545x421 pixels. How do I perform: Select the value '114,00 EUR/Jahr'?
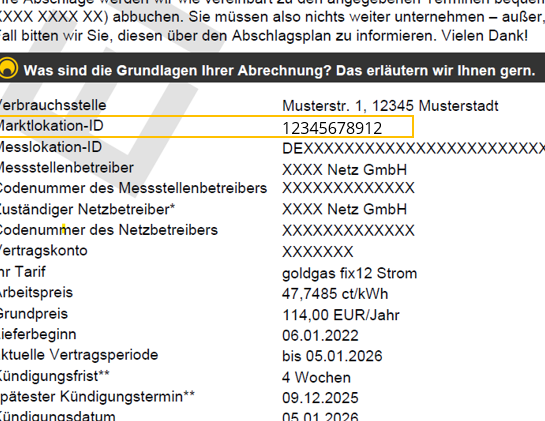point(341,315)
